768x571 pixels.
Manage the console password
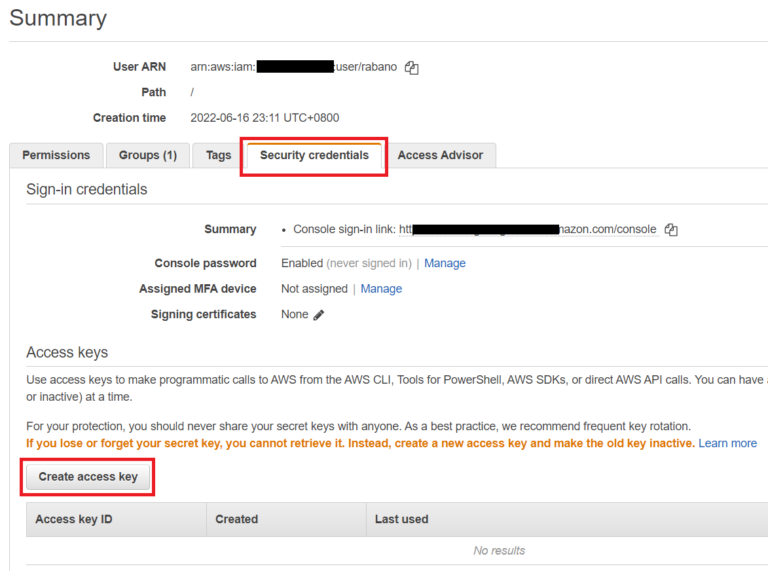coord(445,263)
